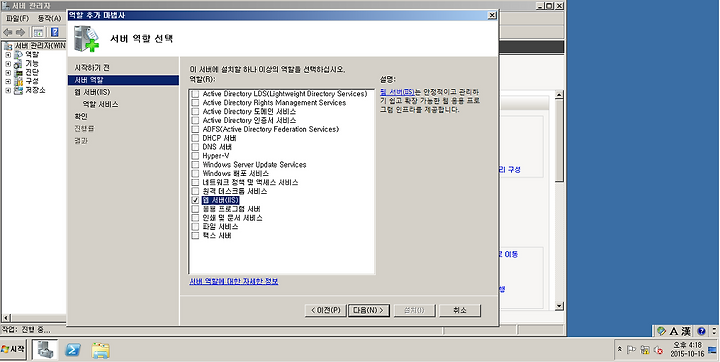
Task: Click show/hide console tree toolbar icon
Action: point(38,32)
